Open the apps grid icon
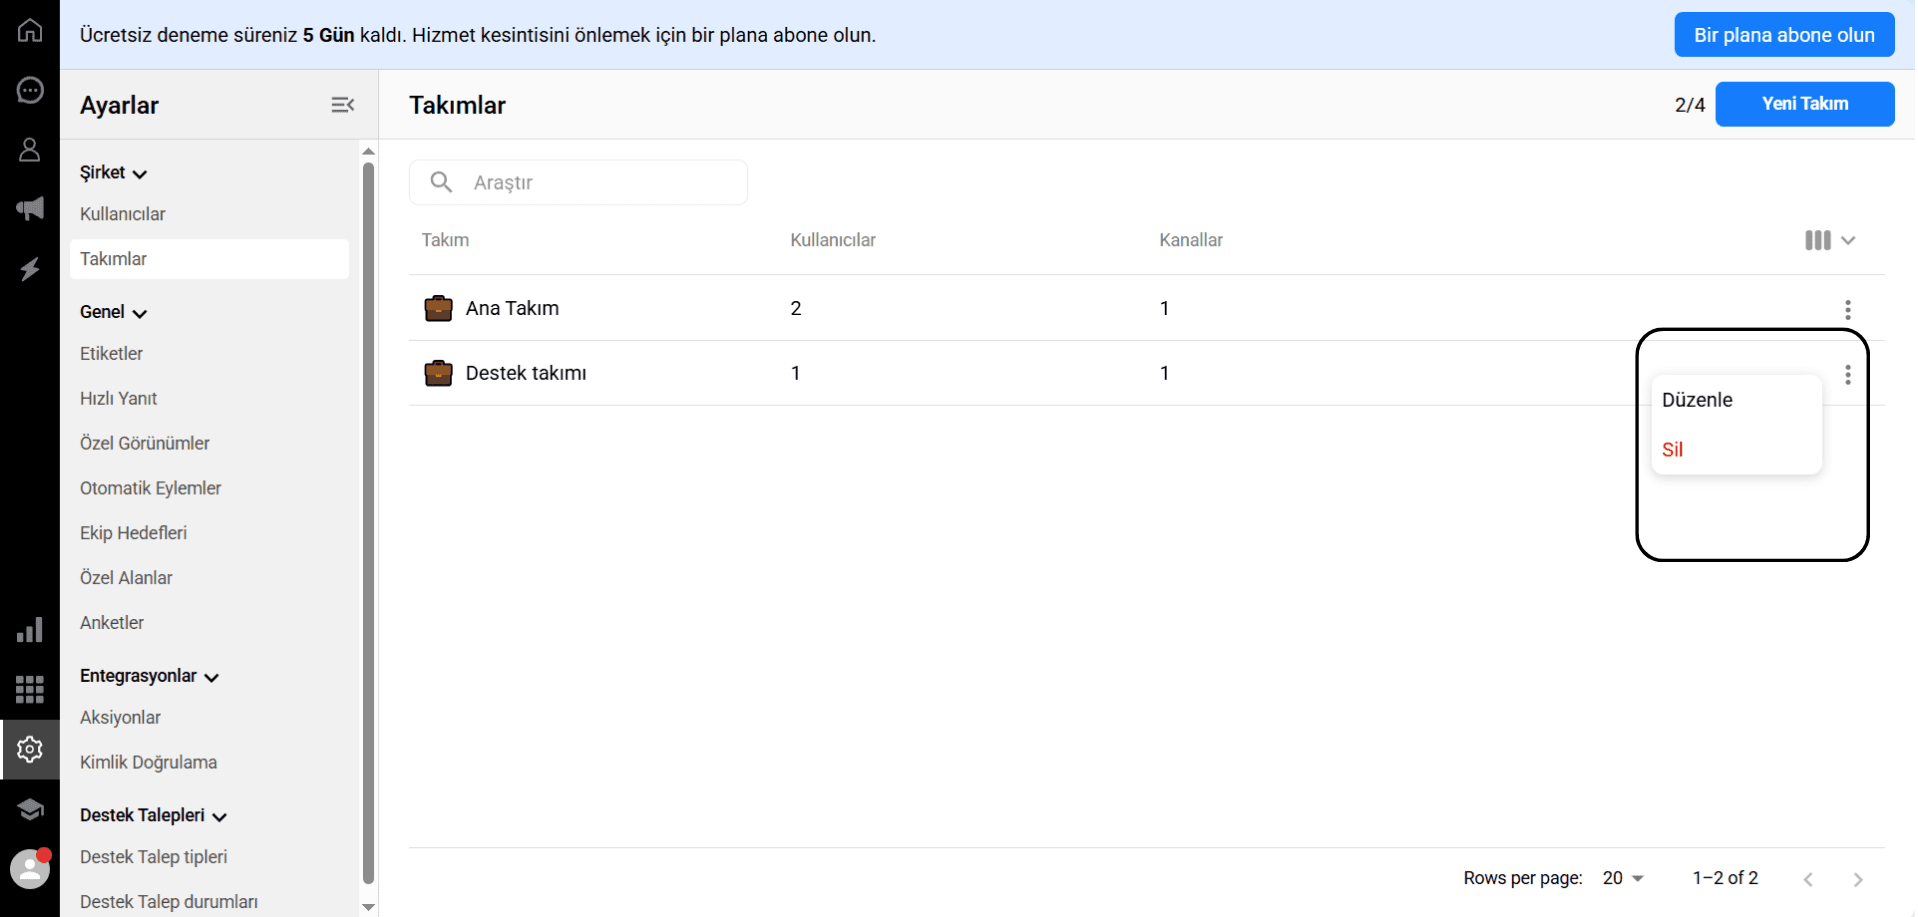 coord(30,689)
